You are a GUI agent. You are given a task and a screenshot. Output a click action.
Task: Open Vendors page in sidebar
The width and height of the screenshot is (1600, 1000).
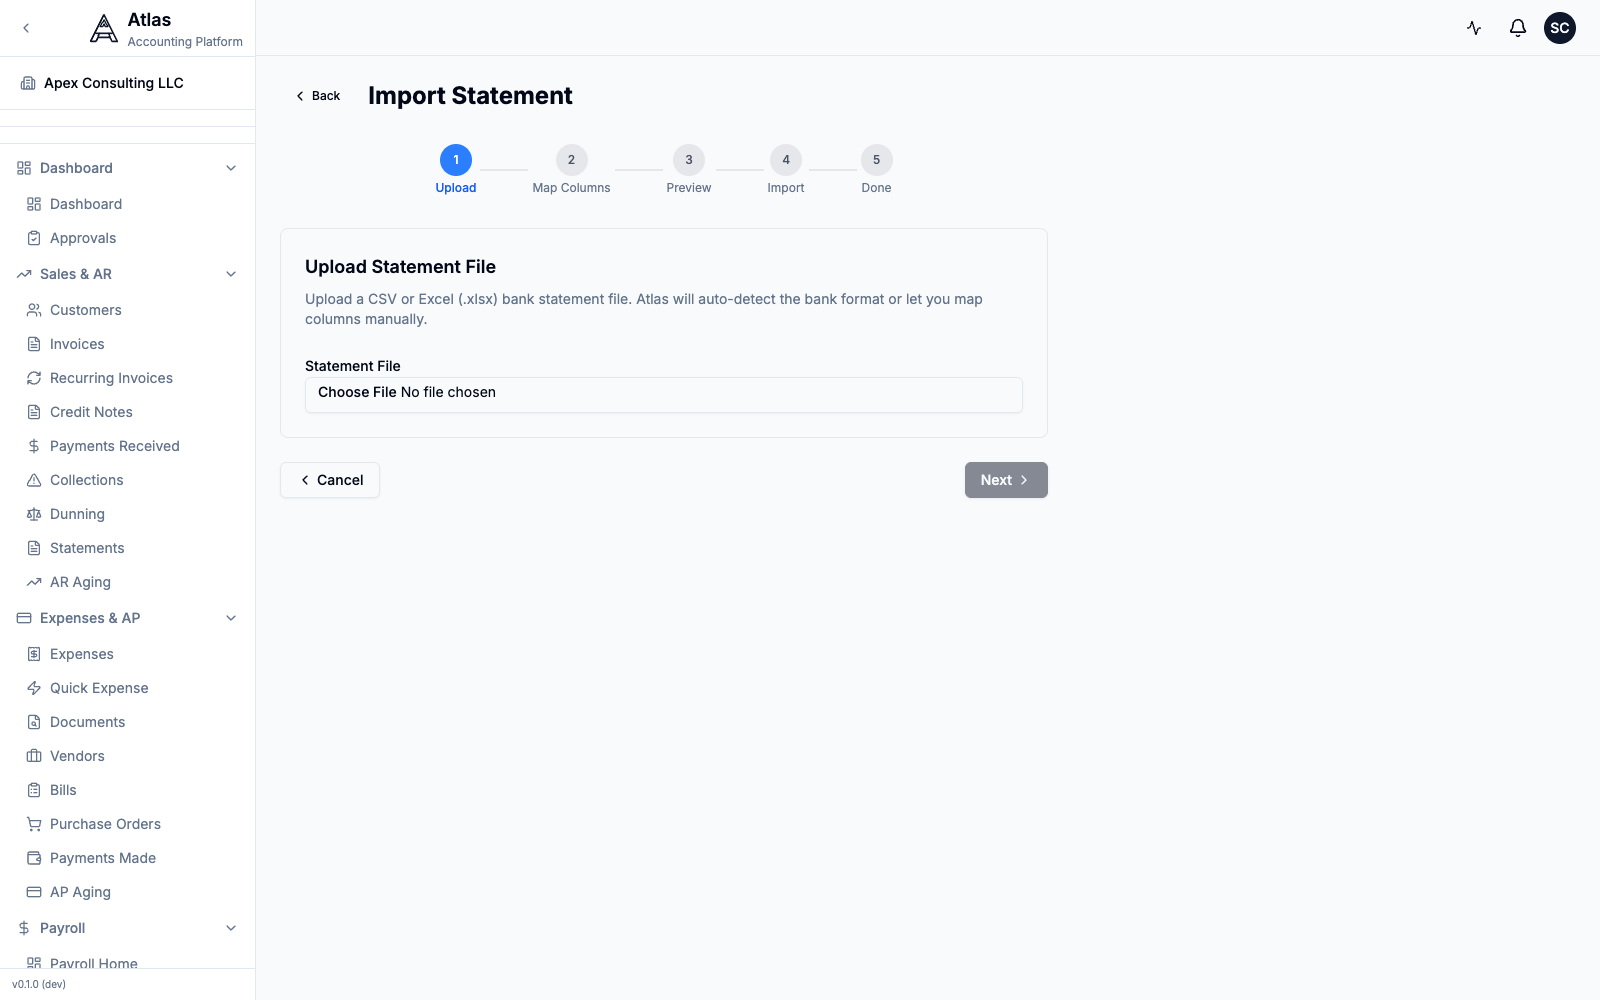coord(128,756)
